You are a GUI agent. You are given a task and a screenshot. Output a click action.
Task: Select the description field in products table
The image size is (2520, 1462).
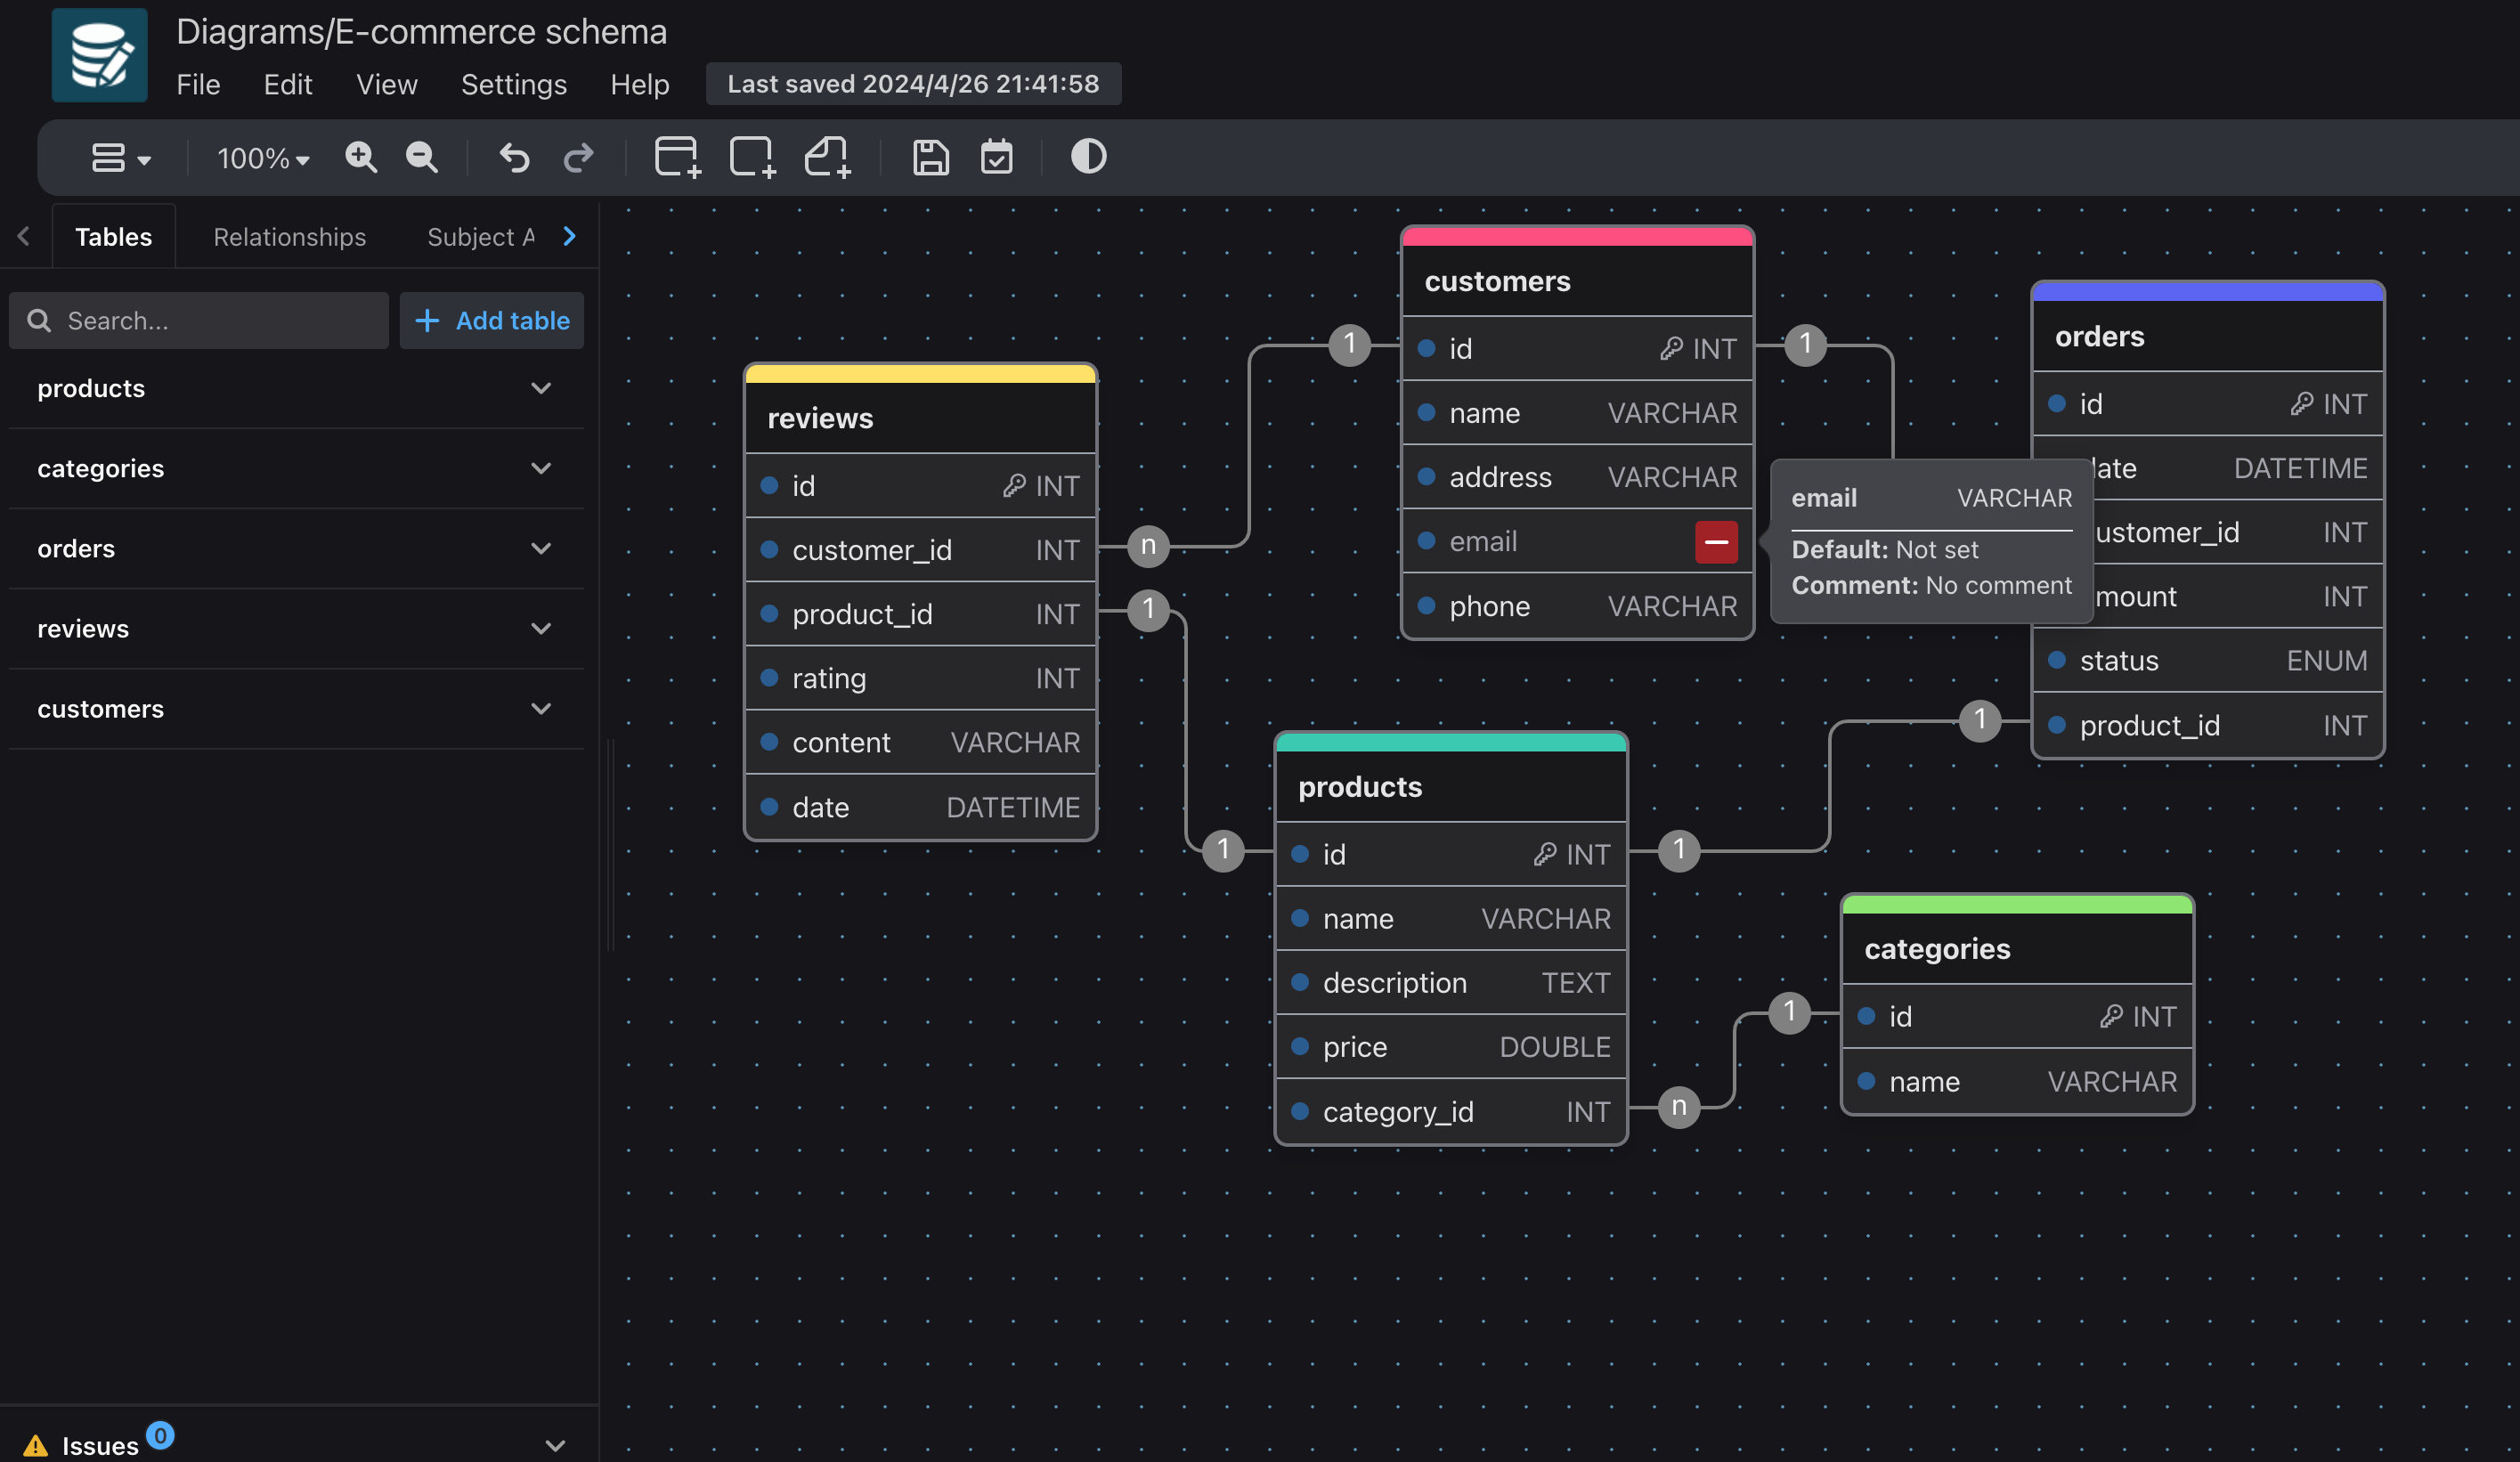coord(1451,982)
